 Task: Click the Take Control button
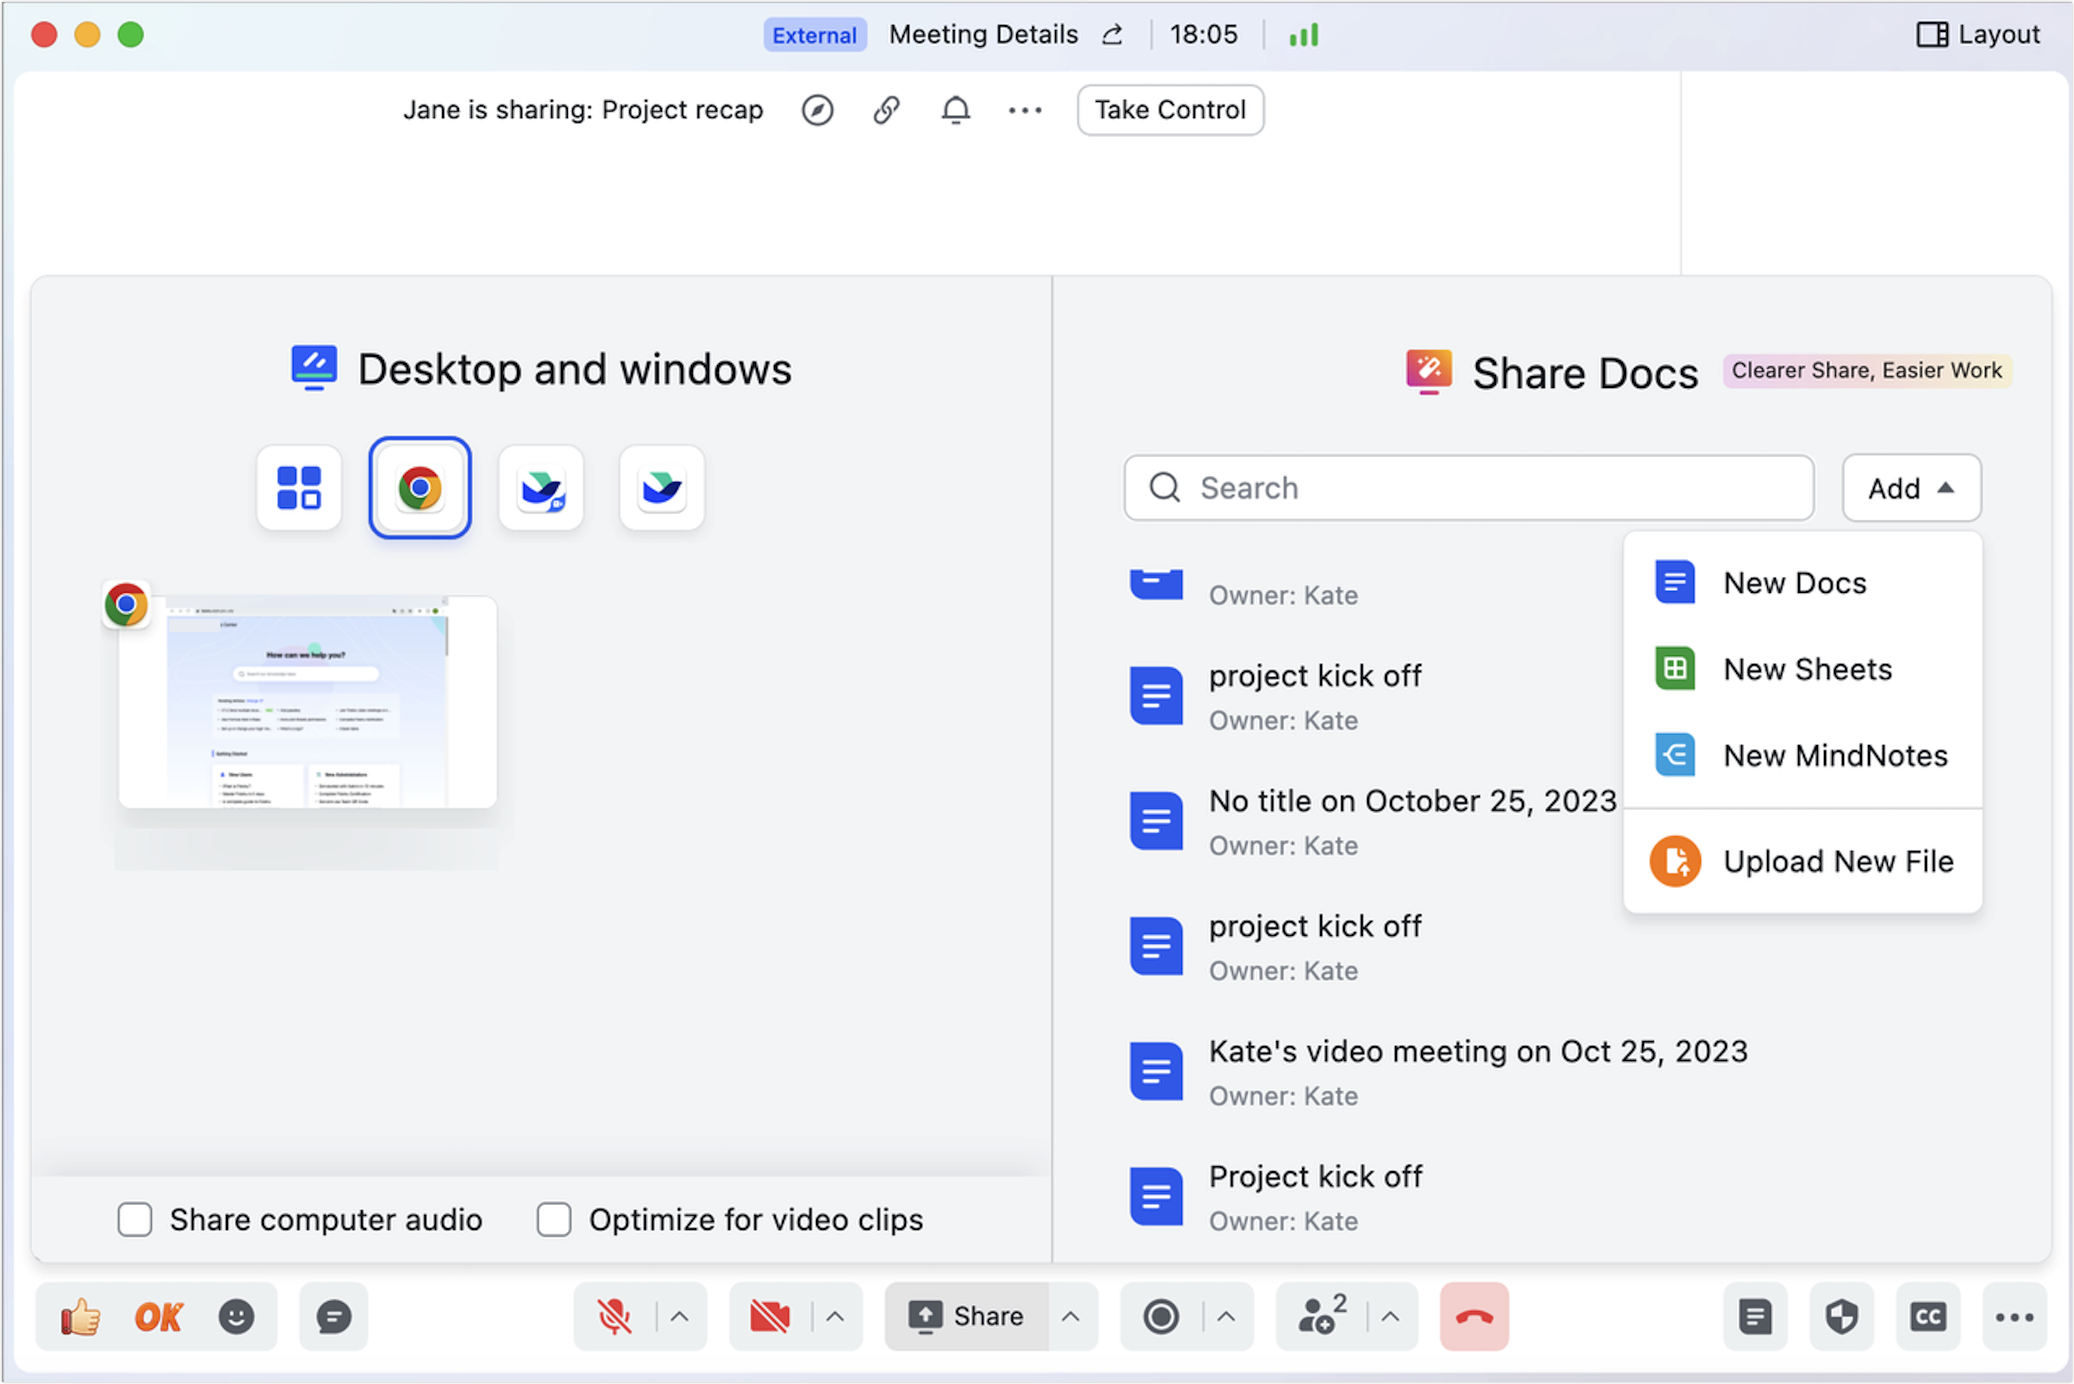click(1170, 110)
